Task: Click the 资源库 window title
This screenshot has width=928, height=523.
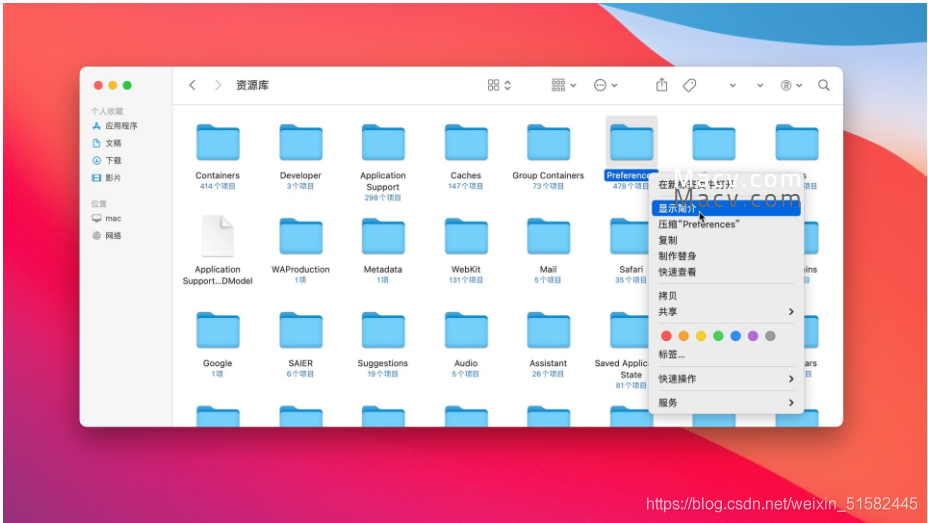Action: [x=253, y=85]
